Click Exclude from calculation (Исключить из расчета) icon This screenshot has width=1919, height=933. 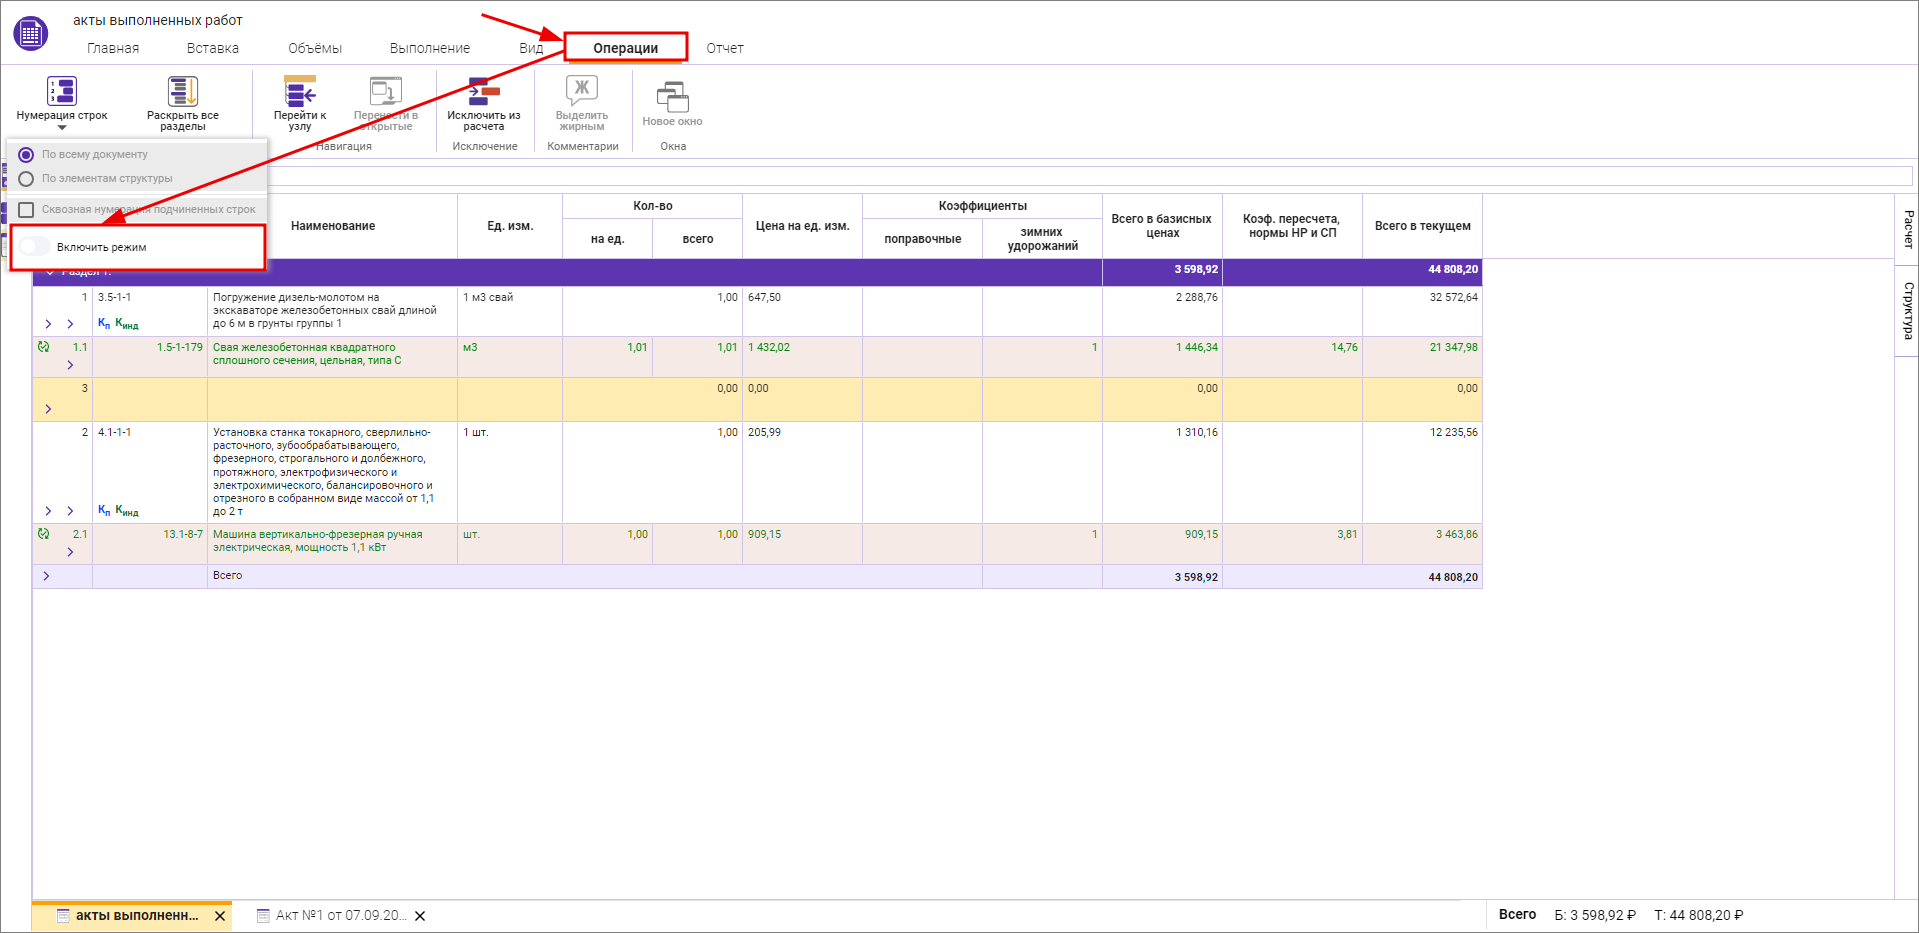pos(484,93)
